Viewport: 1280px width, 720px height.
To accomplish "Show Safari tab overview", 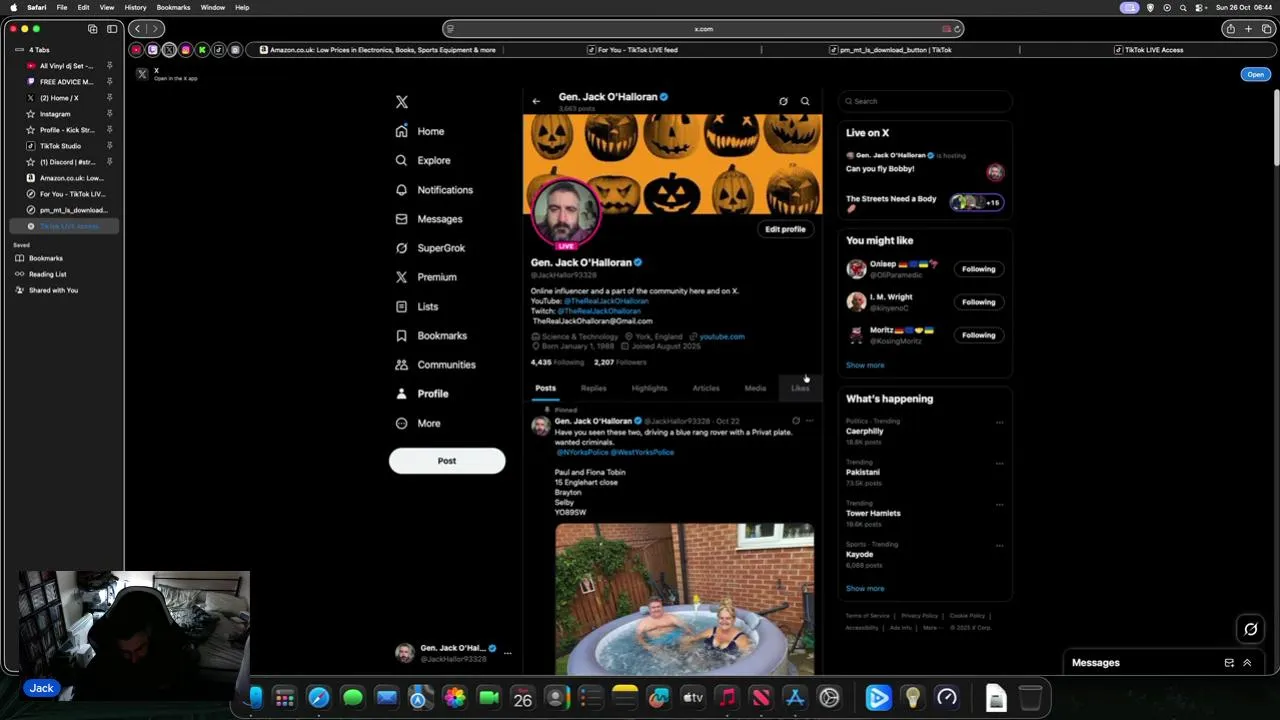I will click(1266, 29).
